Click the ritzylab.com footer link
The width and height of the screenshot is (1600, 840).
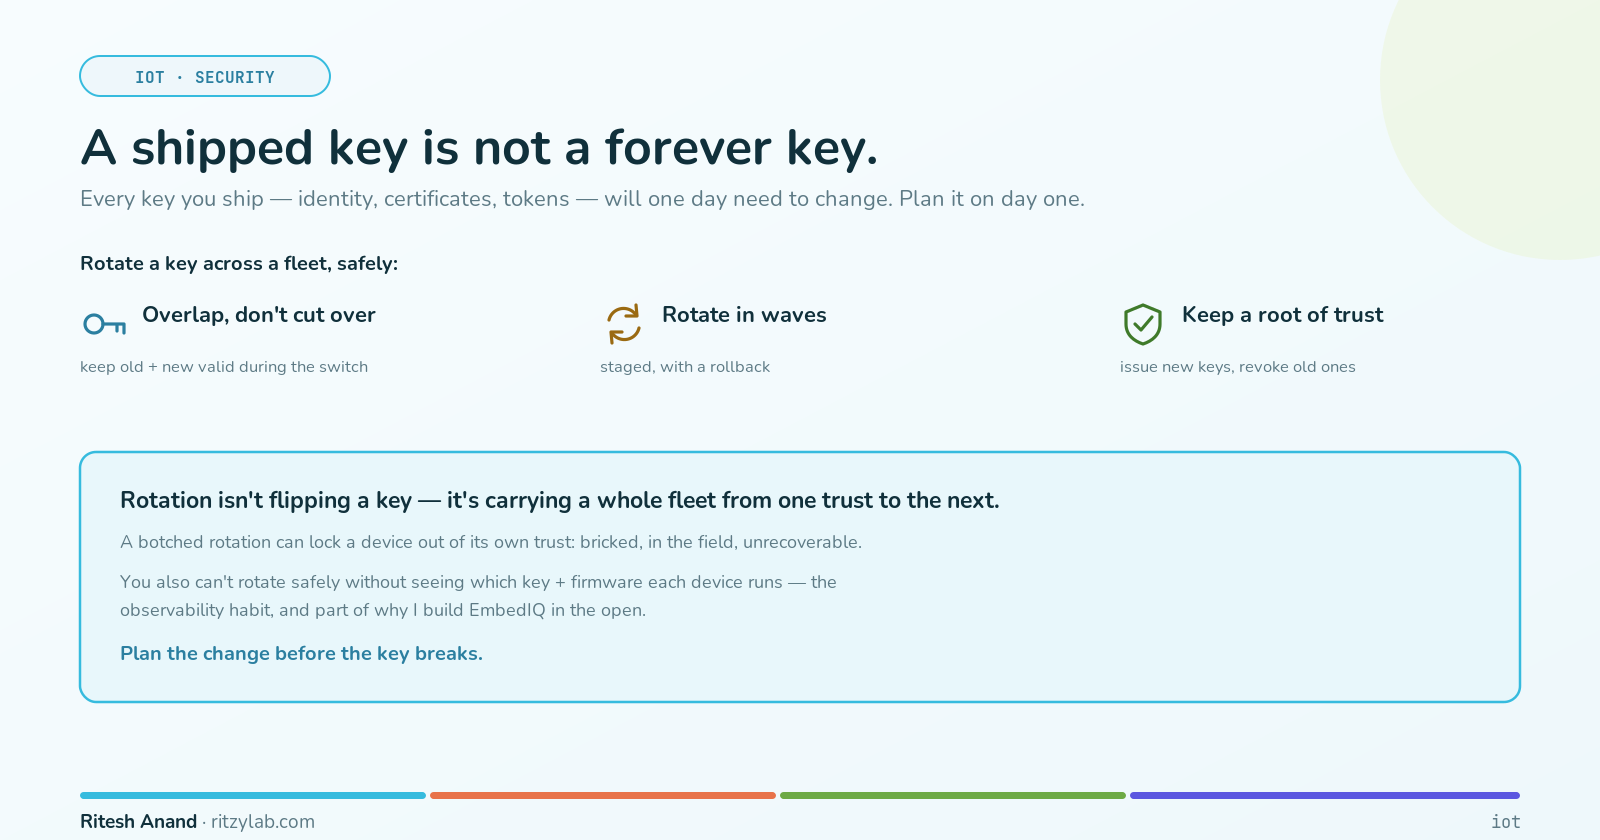point(263,821)
